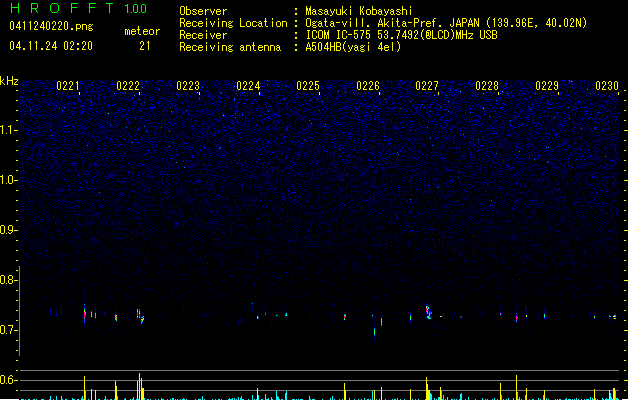Click the 0221 time marker
629x400 pixels.
[67, 86]
